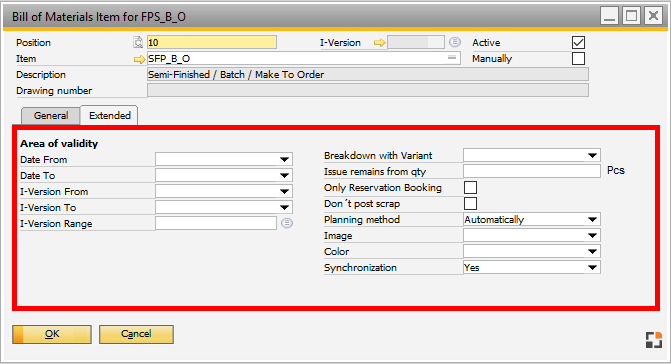Confirm with the OK button

[52, 334]
